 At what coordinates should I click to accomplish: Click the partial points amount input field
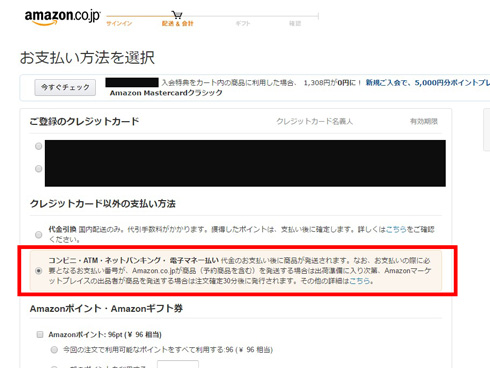178,364
